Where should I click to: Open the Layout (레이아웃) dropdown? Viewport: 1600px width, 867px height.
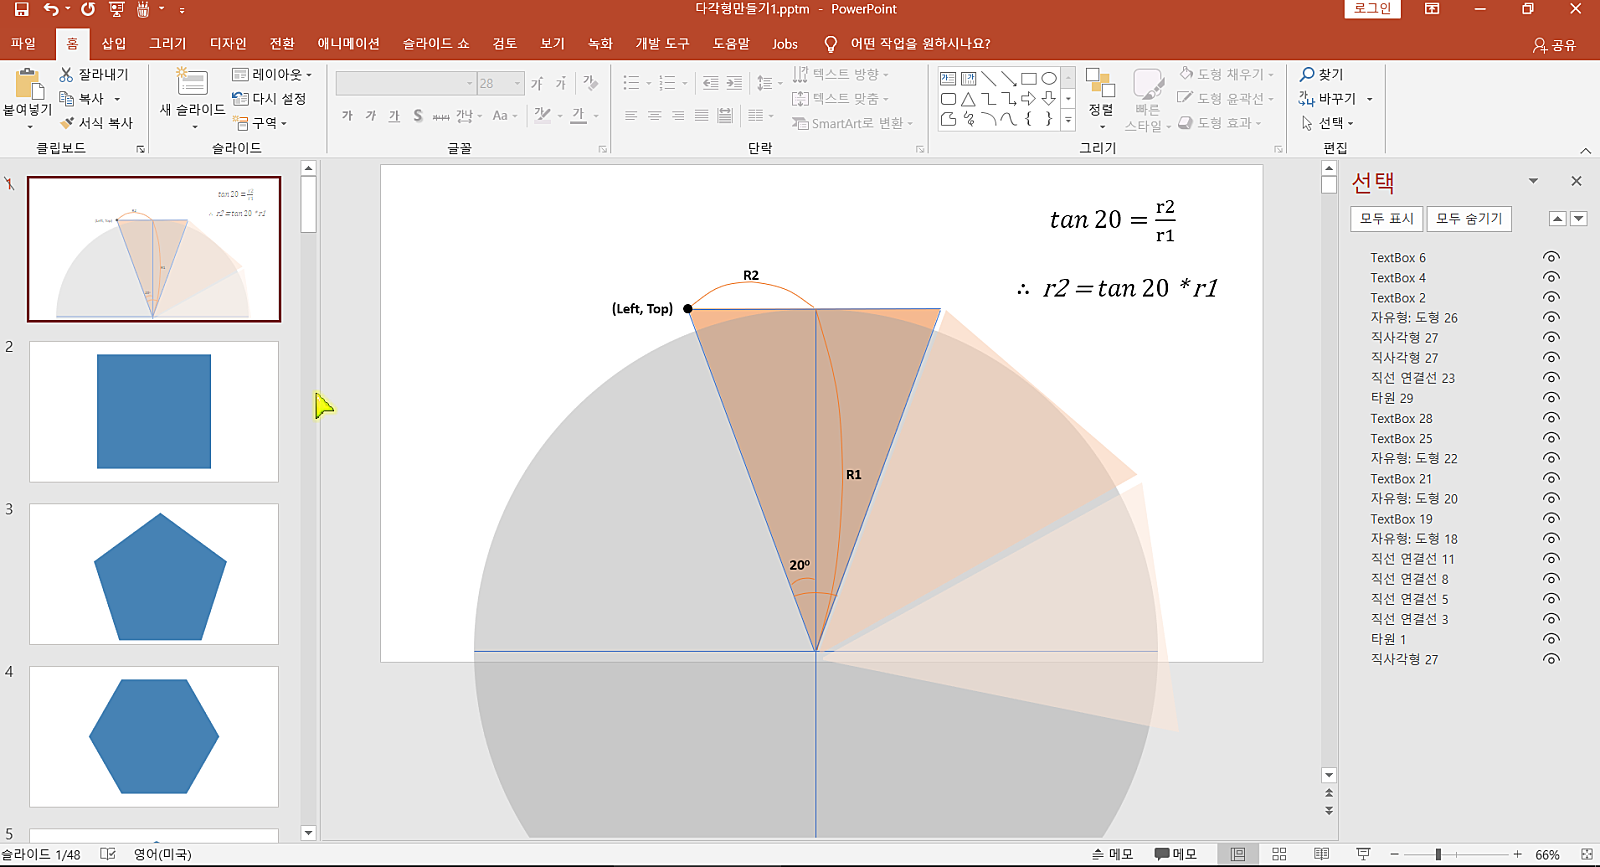pyautogui.click(x=272, y=74)
